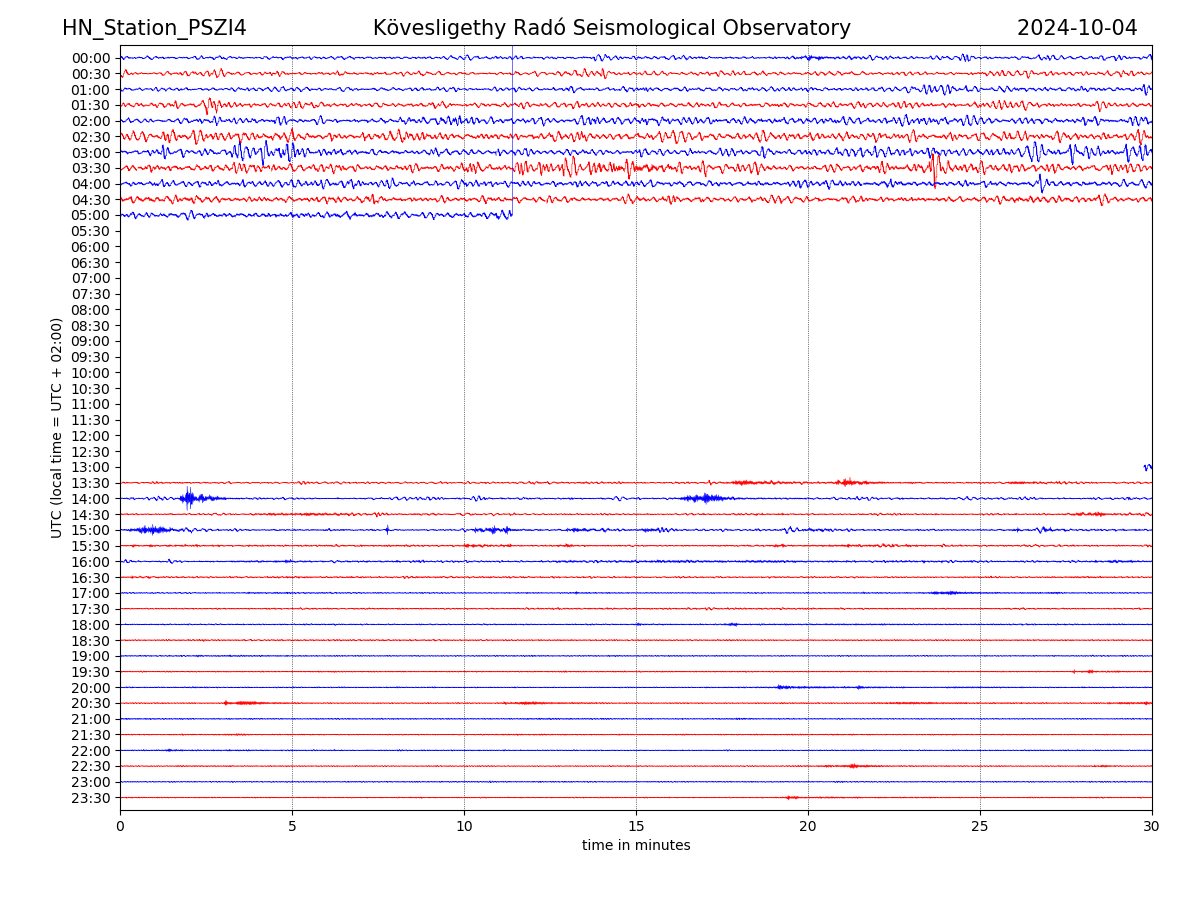Click the vertical UTC local time axis label
The width and height of the screenshot is (1200, 900).
click(x=57, y=427)
